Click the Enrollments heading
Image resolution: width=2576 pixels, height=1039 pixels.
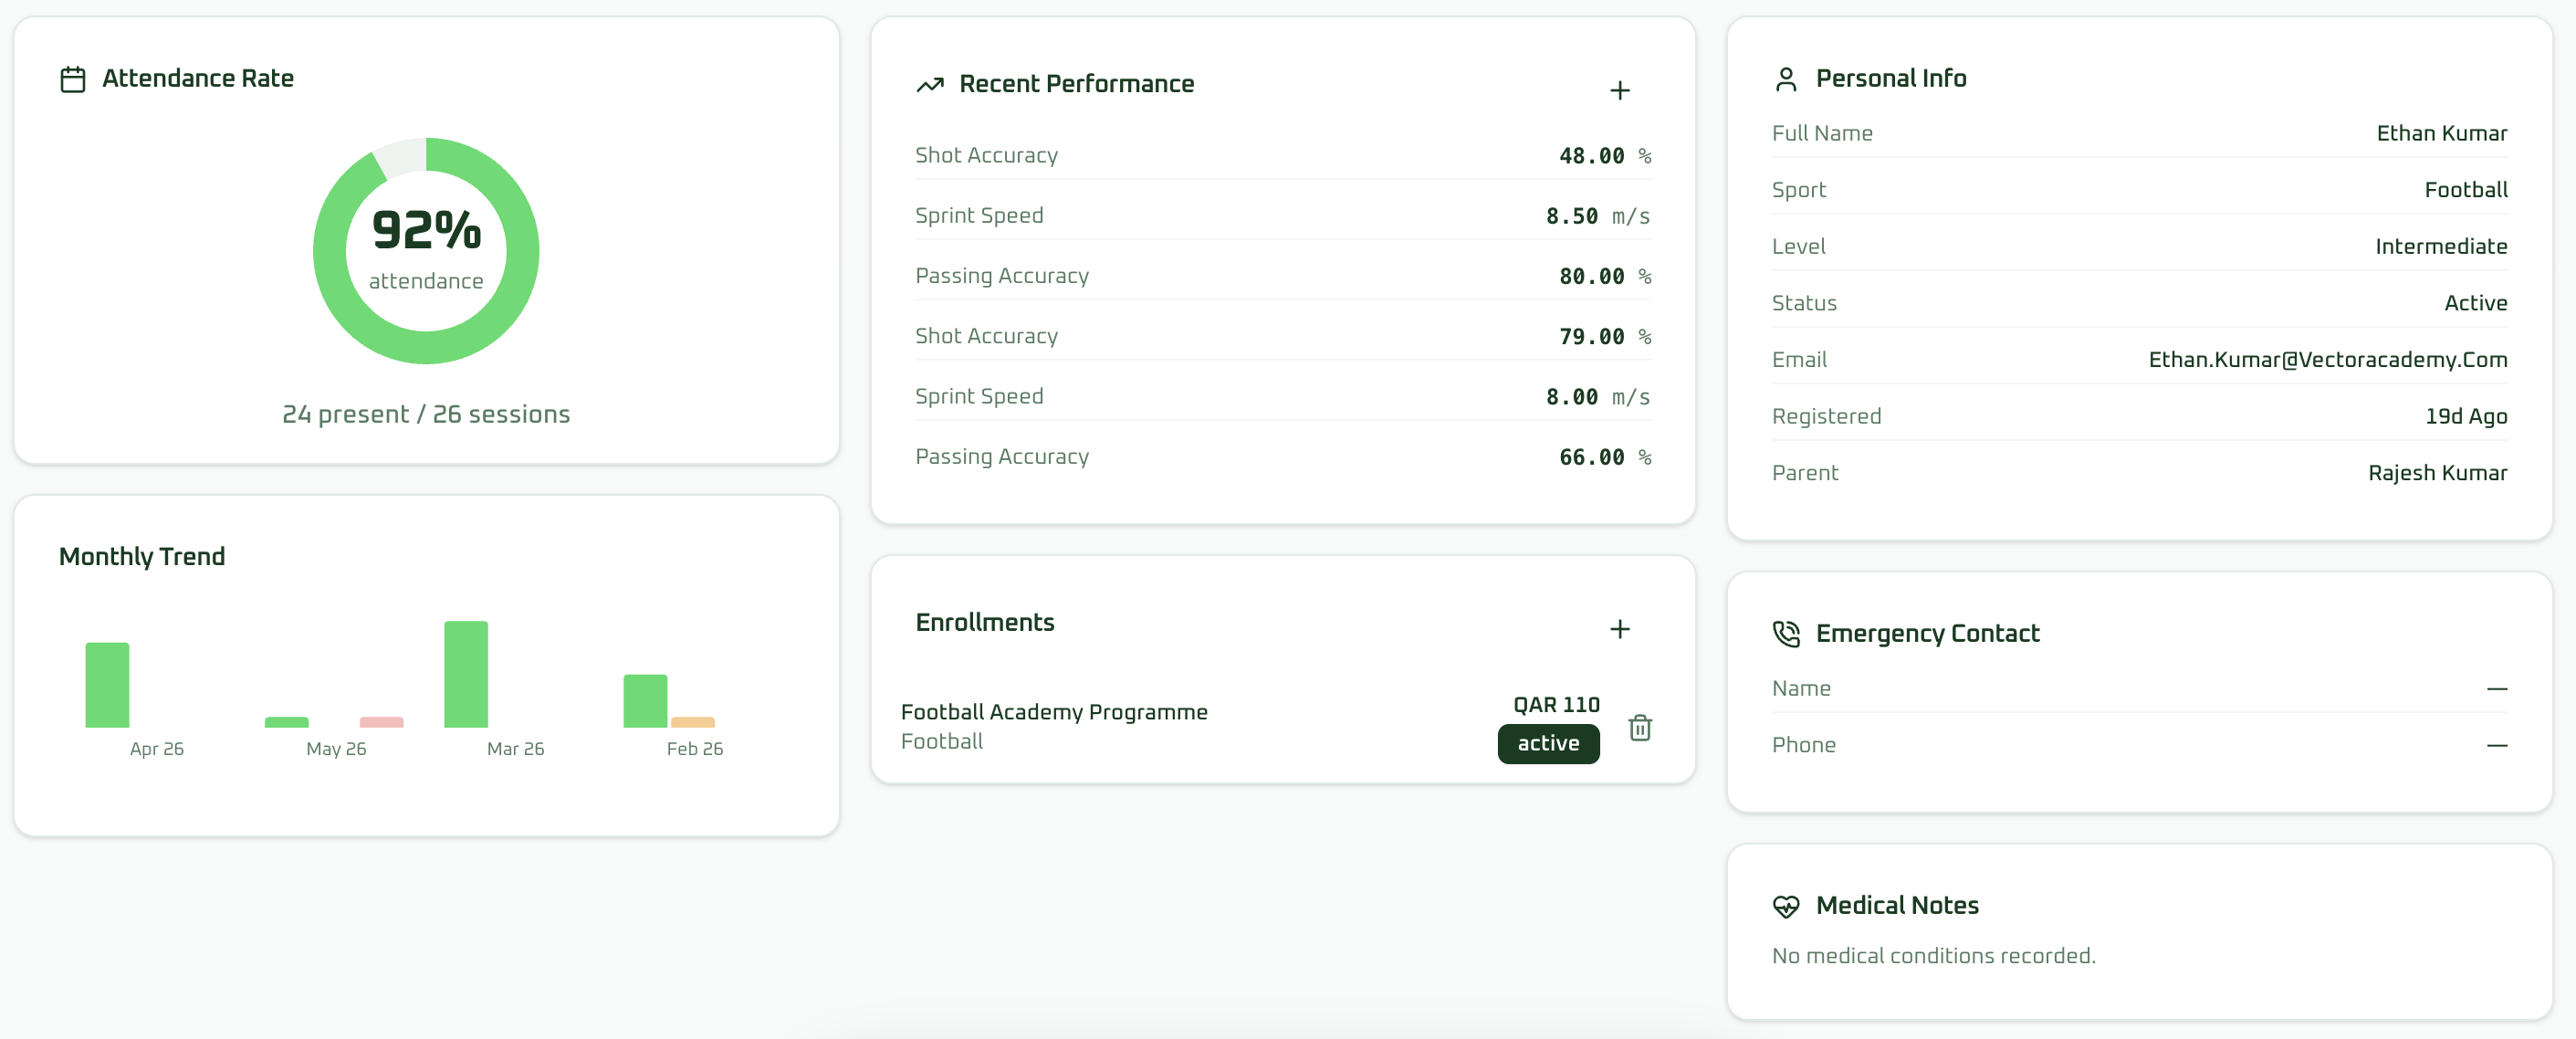coord(985,623)
